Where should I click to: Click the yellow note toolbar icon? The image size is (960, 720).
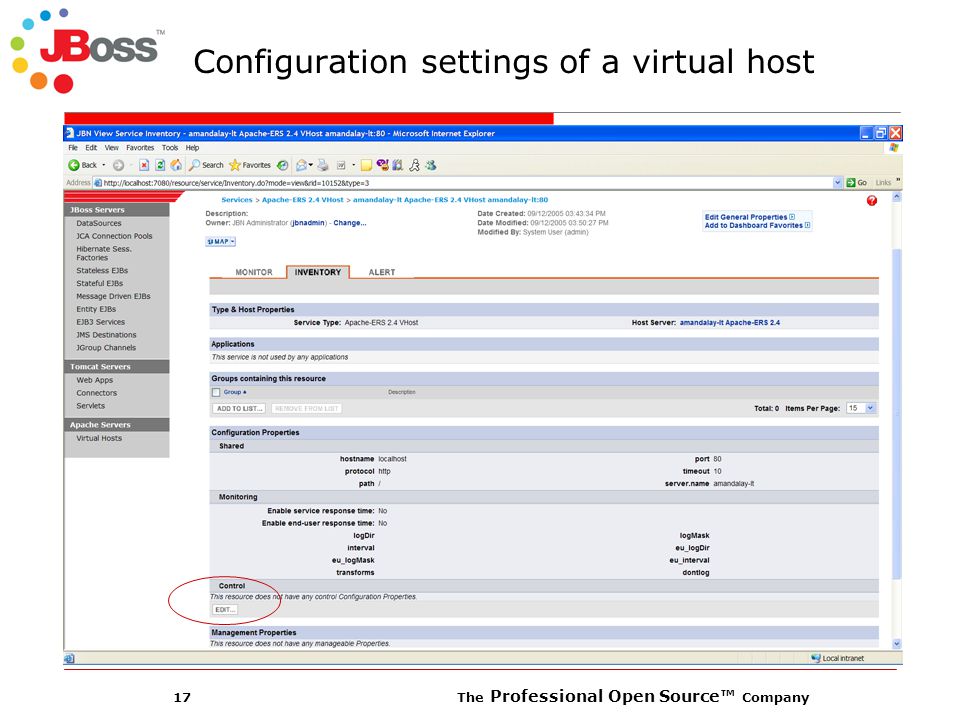[366, 165]
